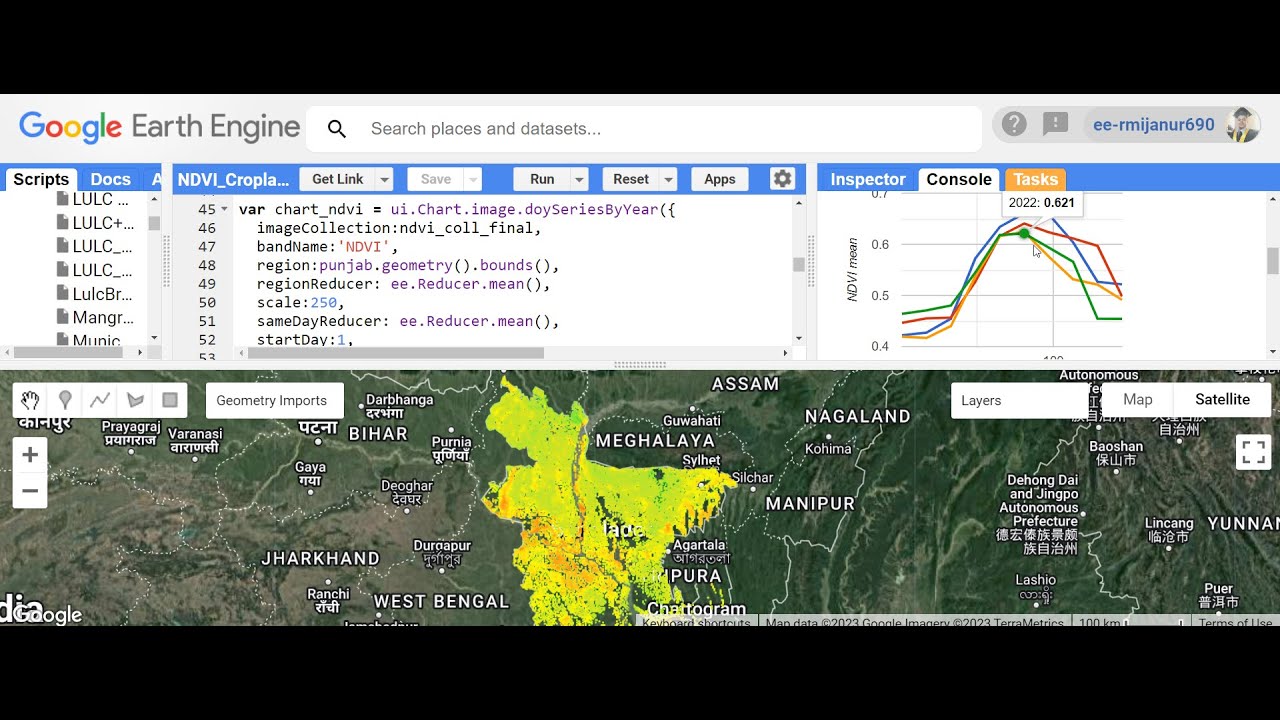Switch to the Console tab
Viewport: 1280px width, 720px height.
pyautogui.click(x=959, y=179)
